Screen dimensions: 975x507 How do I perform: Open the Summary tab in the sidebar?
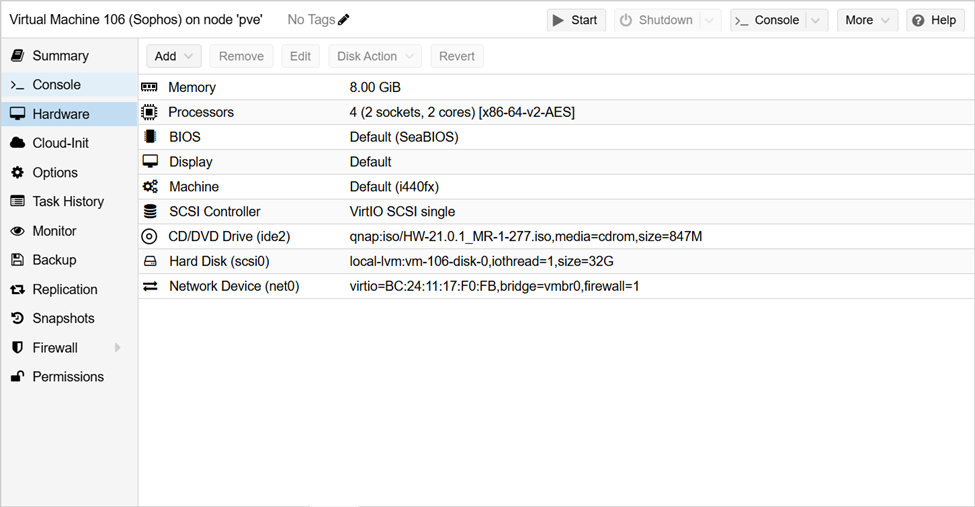tap(60, 56)
